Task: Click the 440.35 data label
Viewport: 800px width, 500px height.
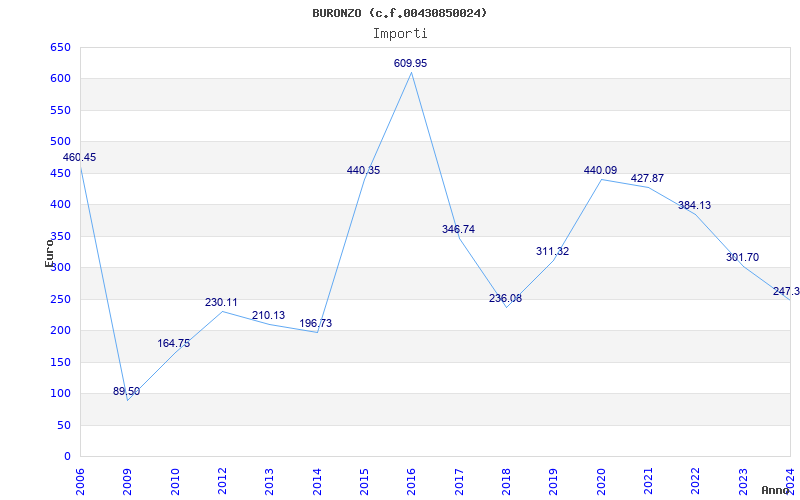Action: click(363, 170)
